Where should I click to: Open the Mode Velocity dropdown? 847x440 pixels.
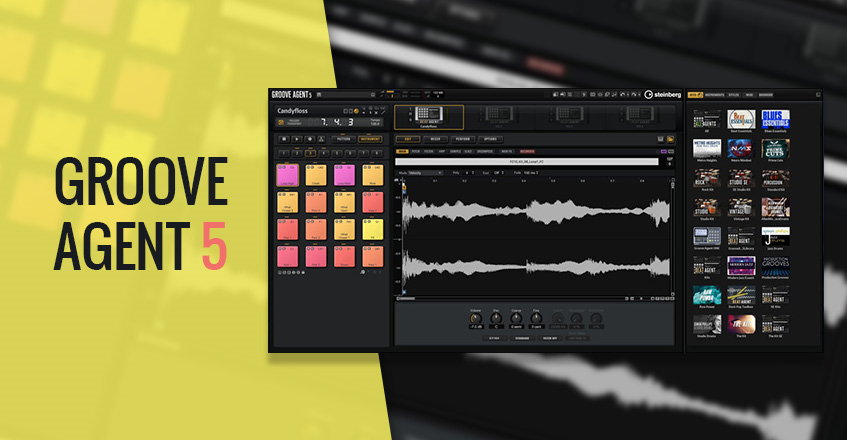(424, 173)
